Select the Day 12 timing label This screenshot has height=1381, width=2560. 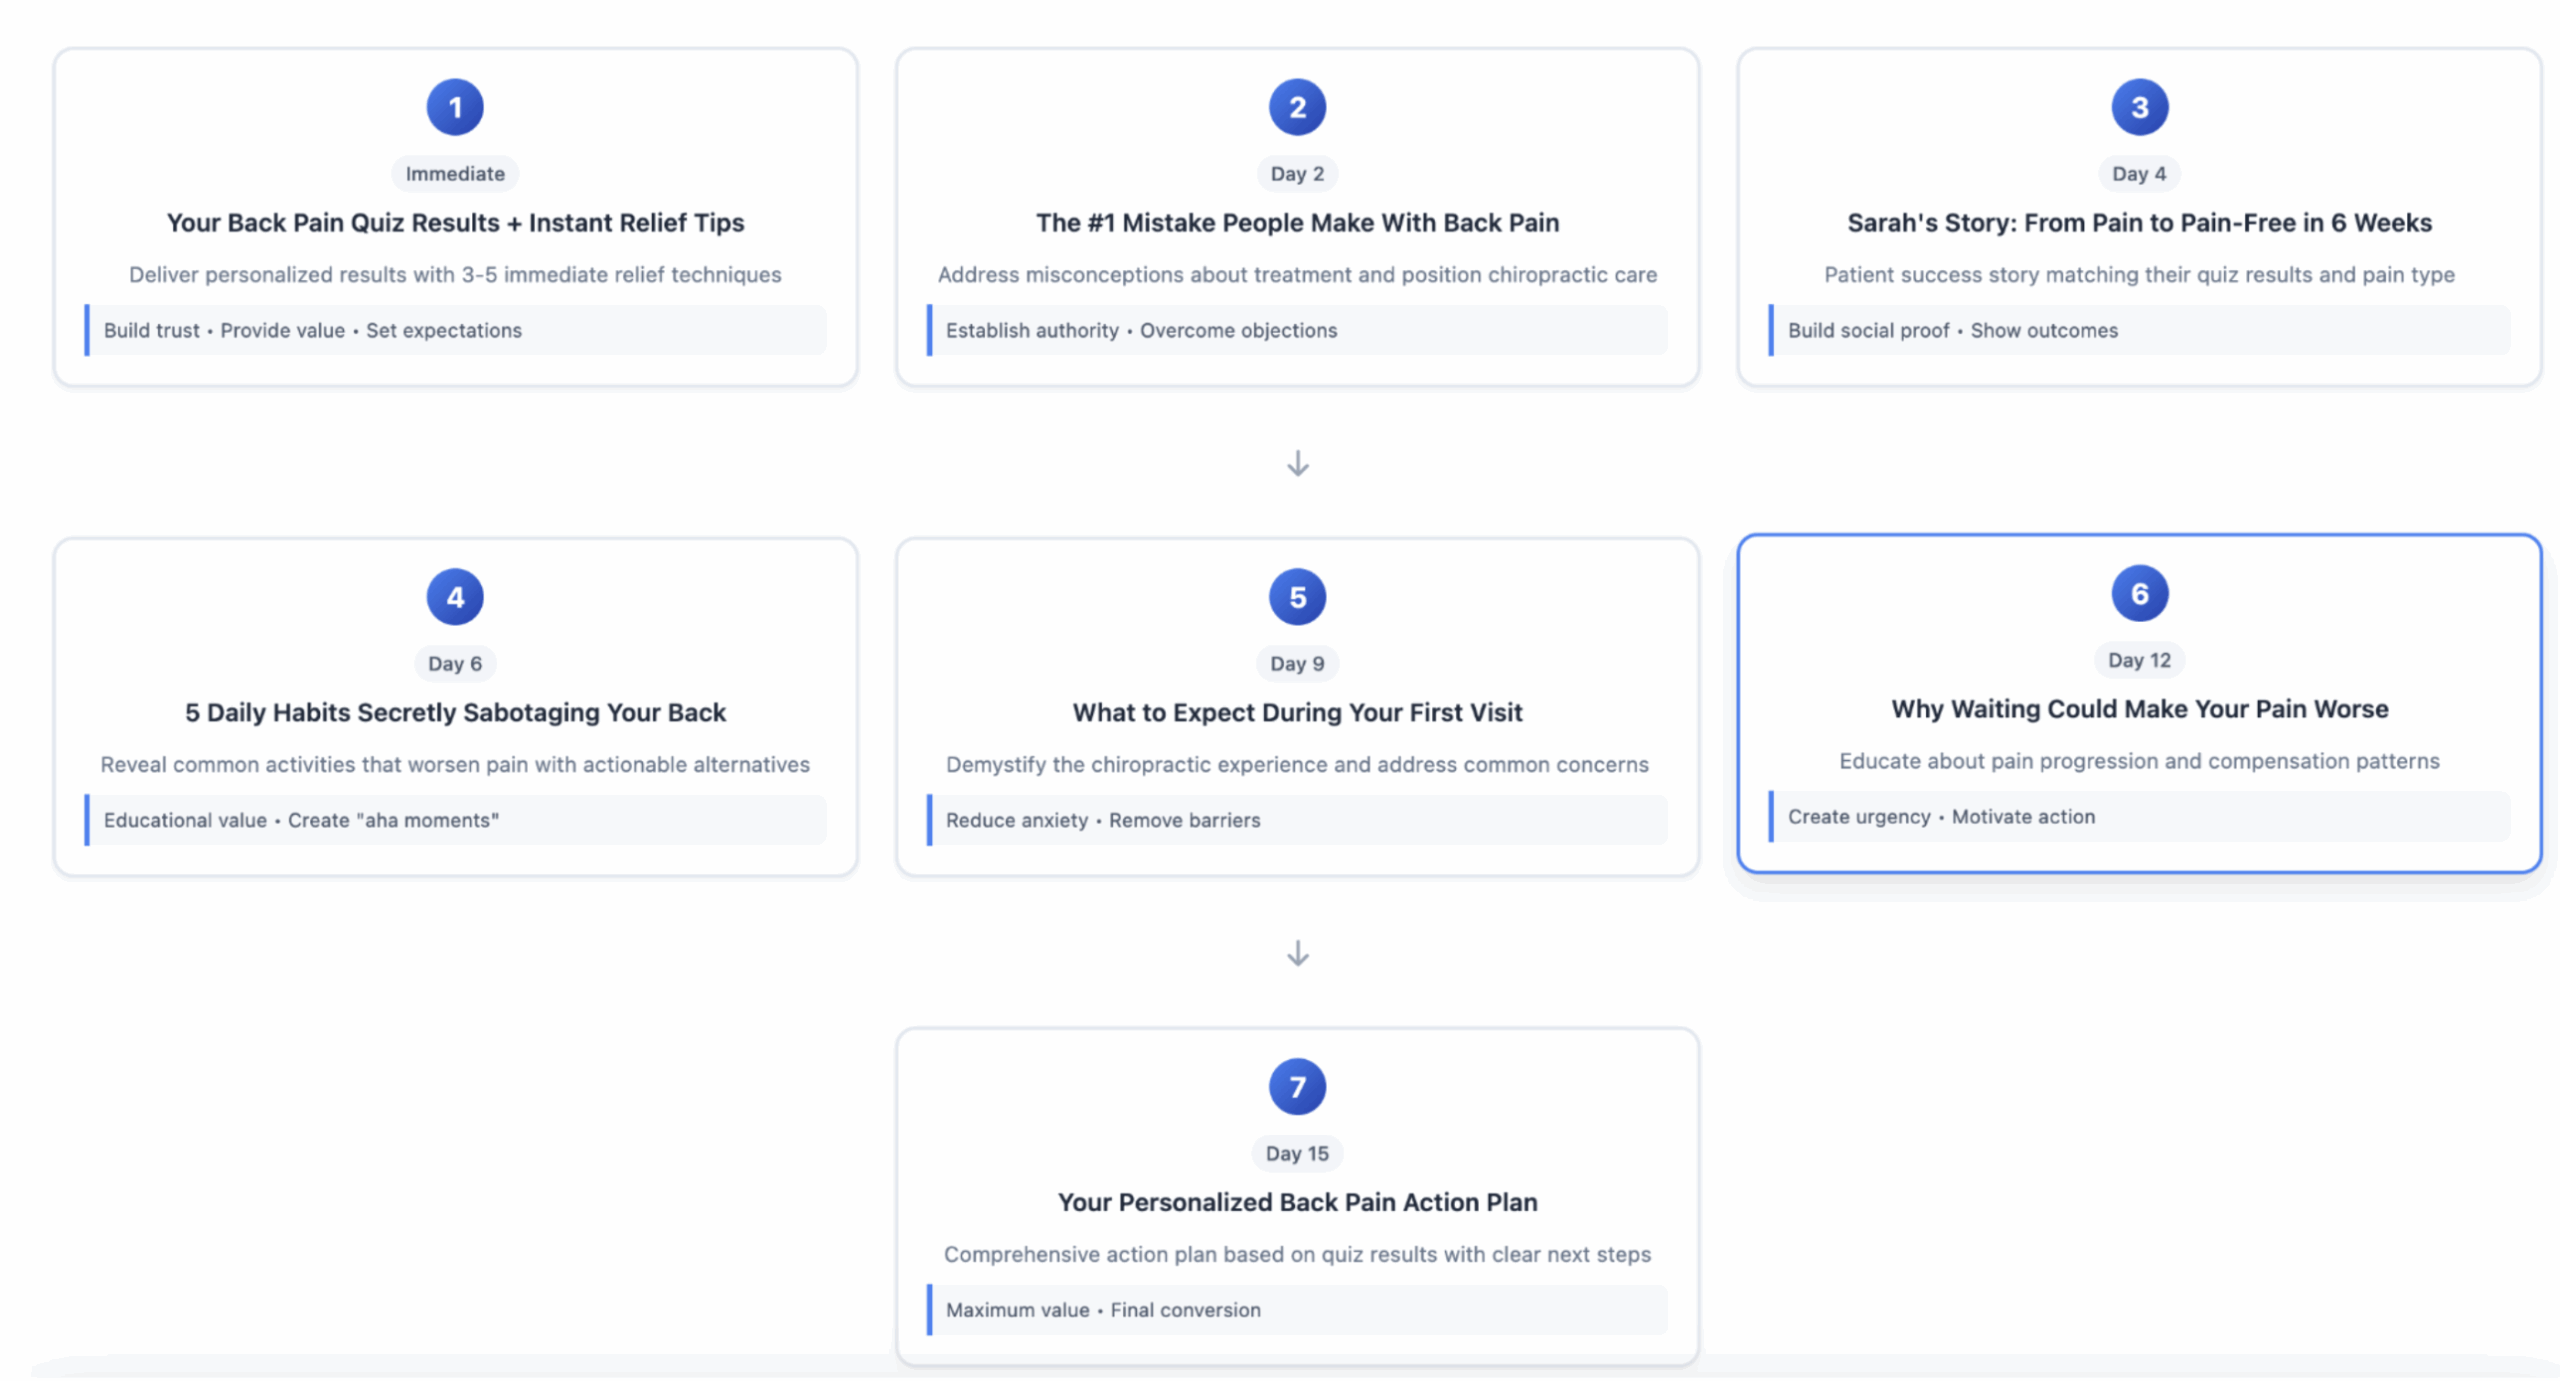[2139, 660]
